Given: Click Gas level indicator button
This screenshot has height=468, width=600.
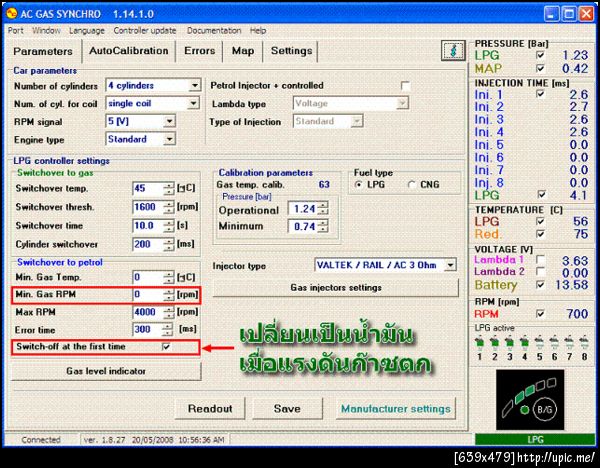Looking at the screenshot, I should pyautogui.click(x=106, y=371).
